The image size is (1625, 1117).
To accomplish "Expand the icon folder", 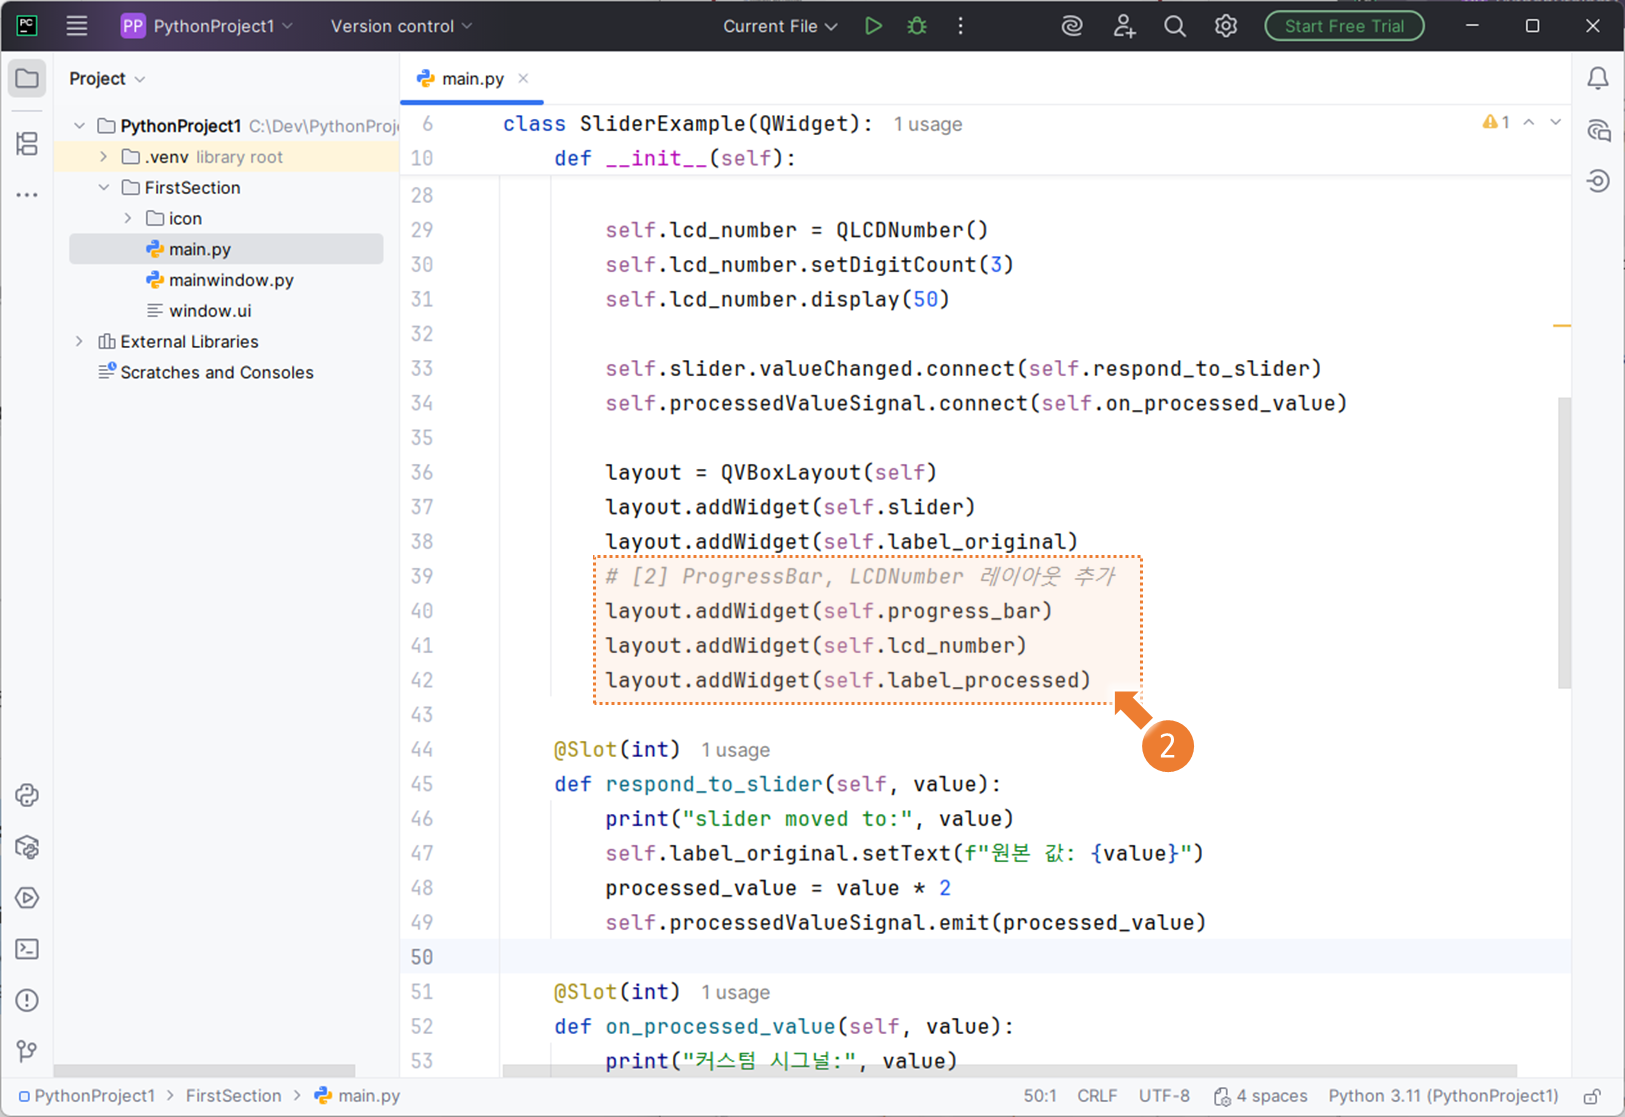I will tap(128, 218).
